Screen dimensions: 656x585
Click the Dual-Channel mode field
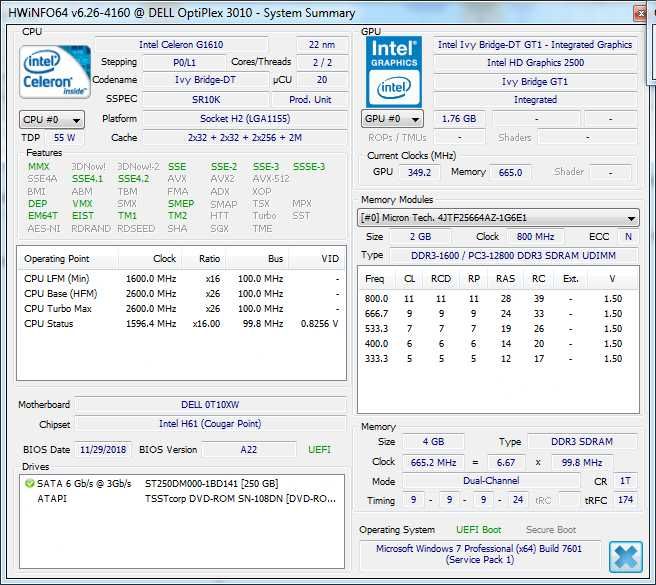[491, 481]
